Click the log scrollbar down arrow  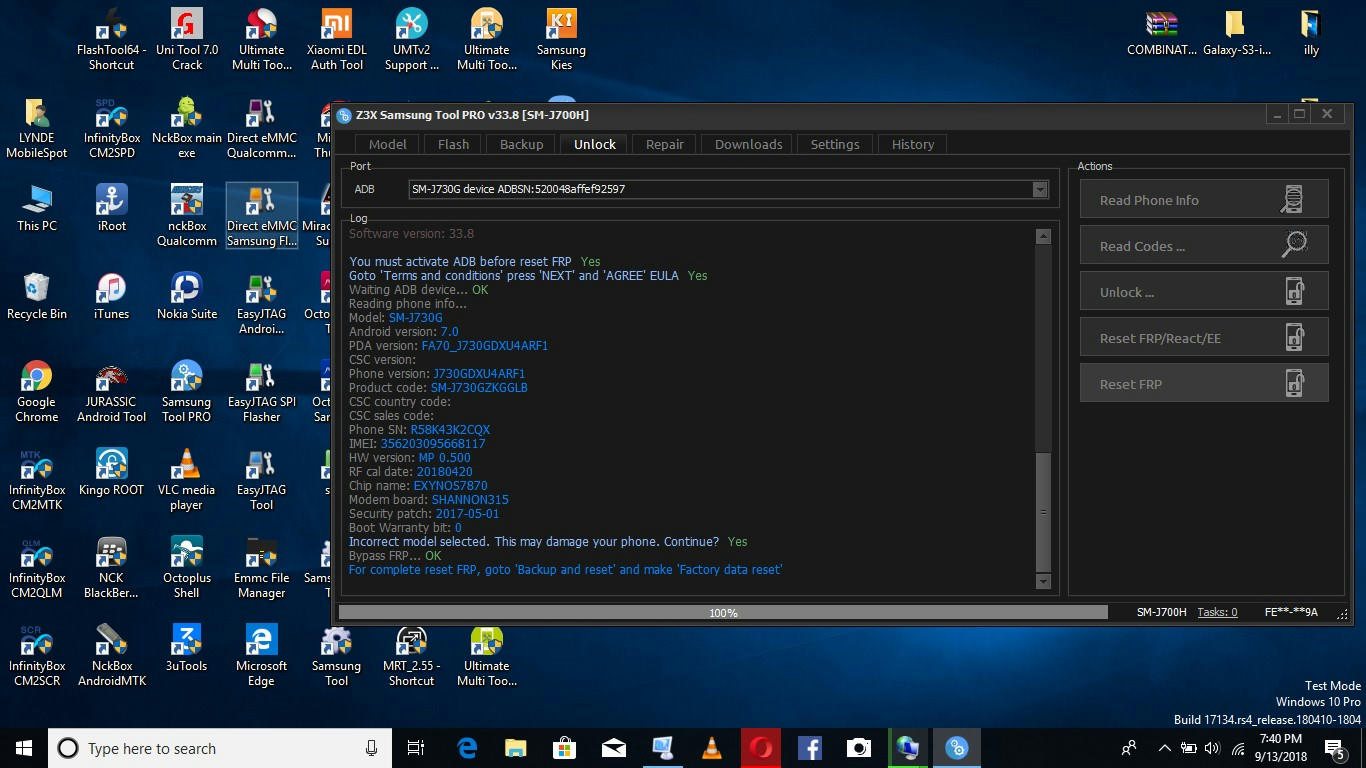[1043, 581]
